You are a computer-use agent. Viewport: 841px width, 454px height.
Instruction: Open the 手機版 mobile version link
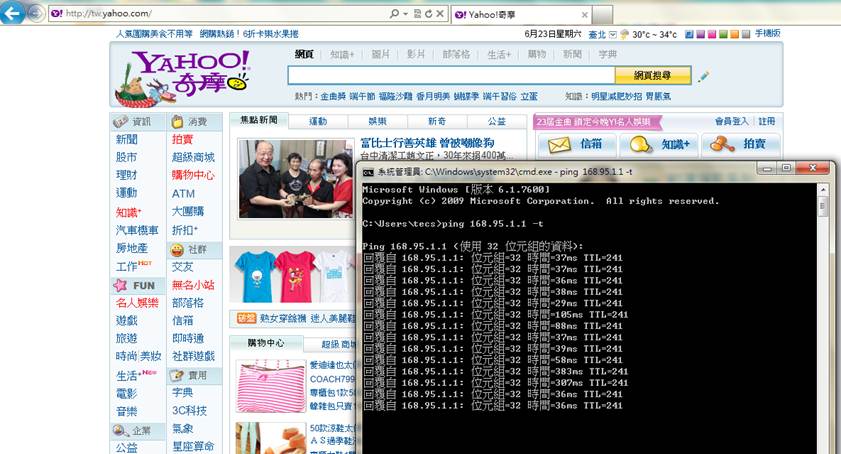pos(768,33)
